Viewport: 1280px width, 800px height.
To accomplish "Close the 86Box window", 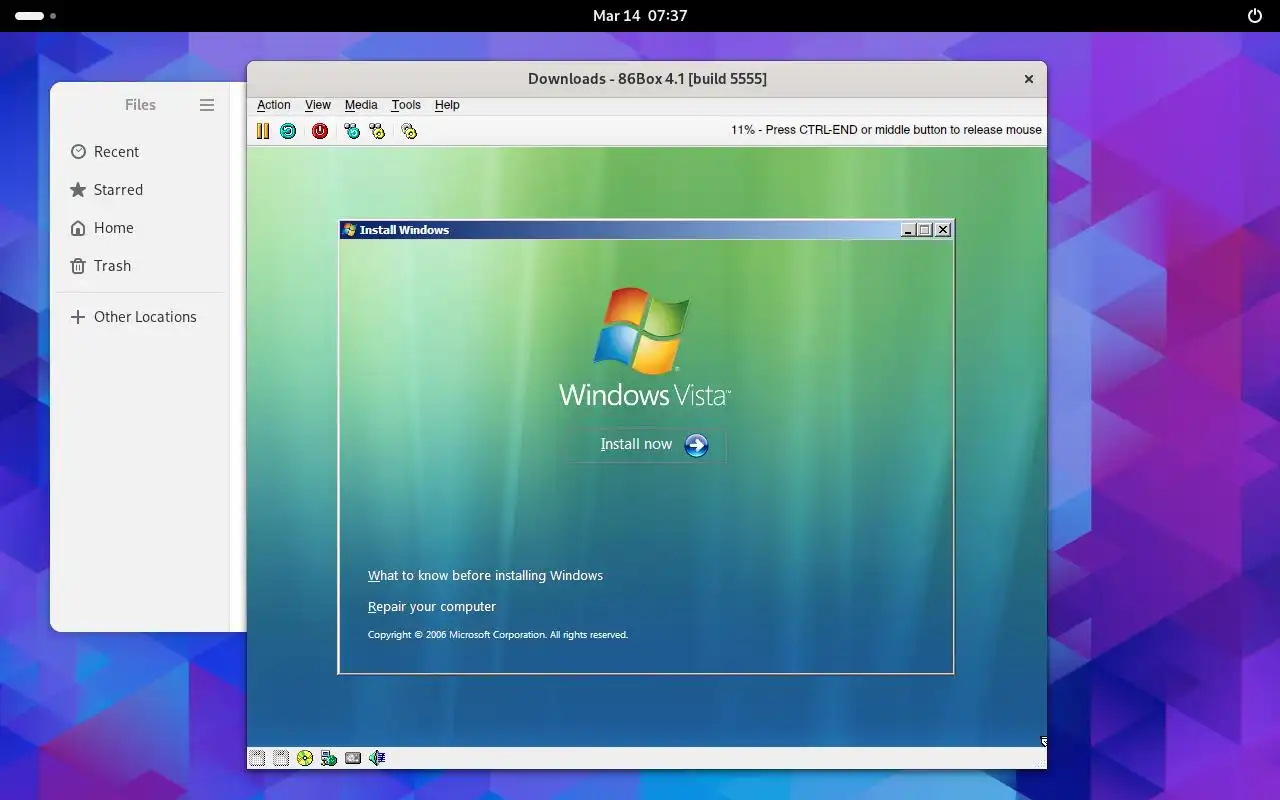I will click(1028, 79).
